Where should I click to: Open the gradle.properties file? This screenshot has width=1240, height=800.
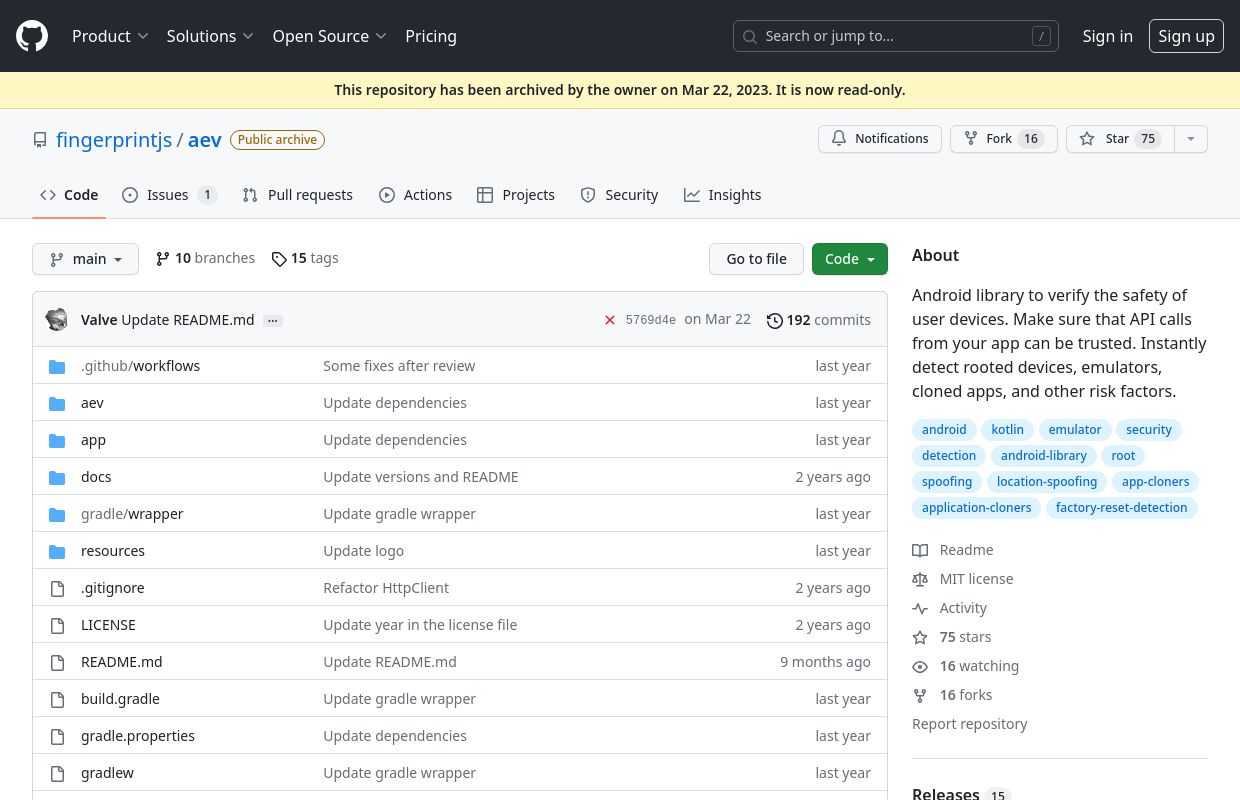click(138, 736)
